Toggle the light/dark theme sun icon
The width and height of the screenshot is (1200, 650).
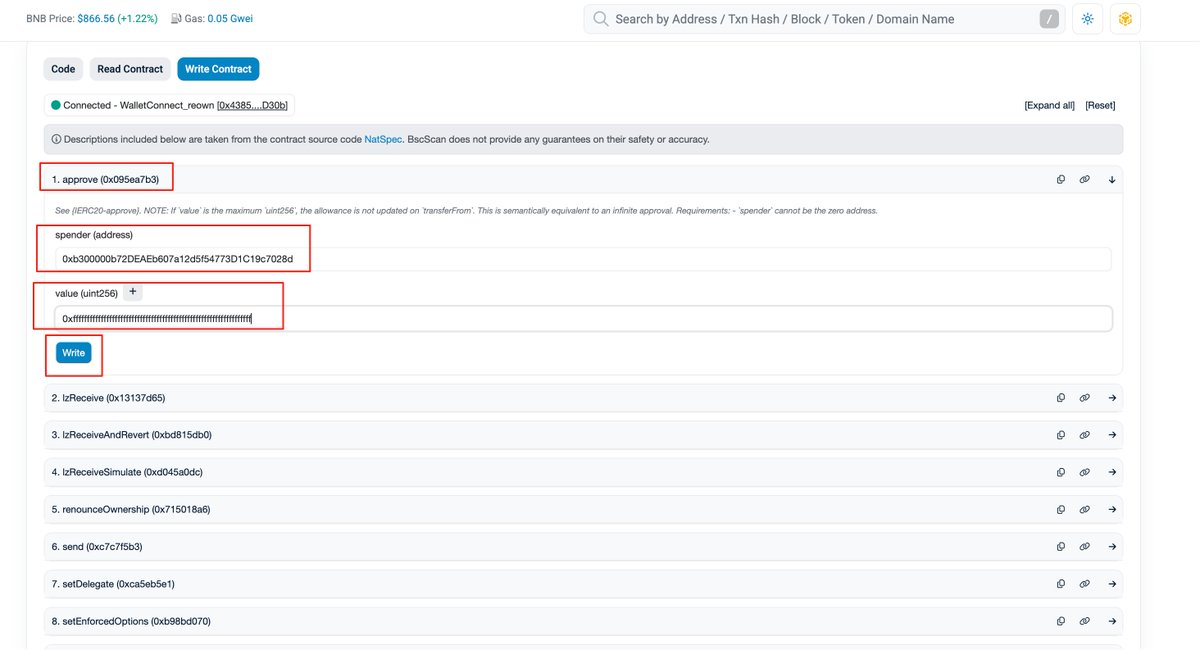pyautogui.click(x=1087, y=19)
